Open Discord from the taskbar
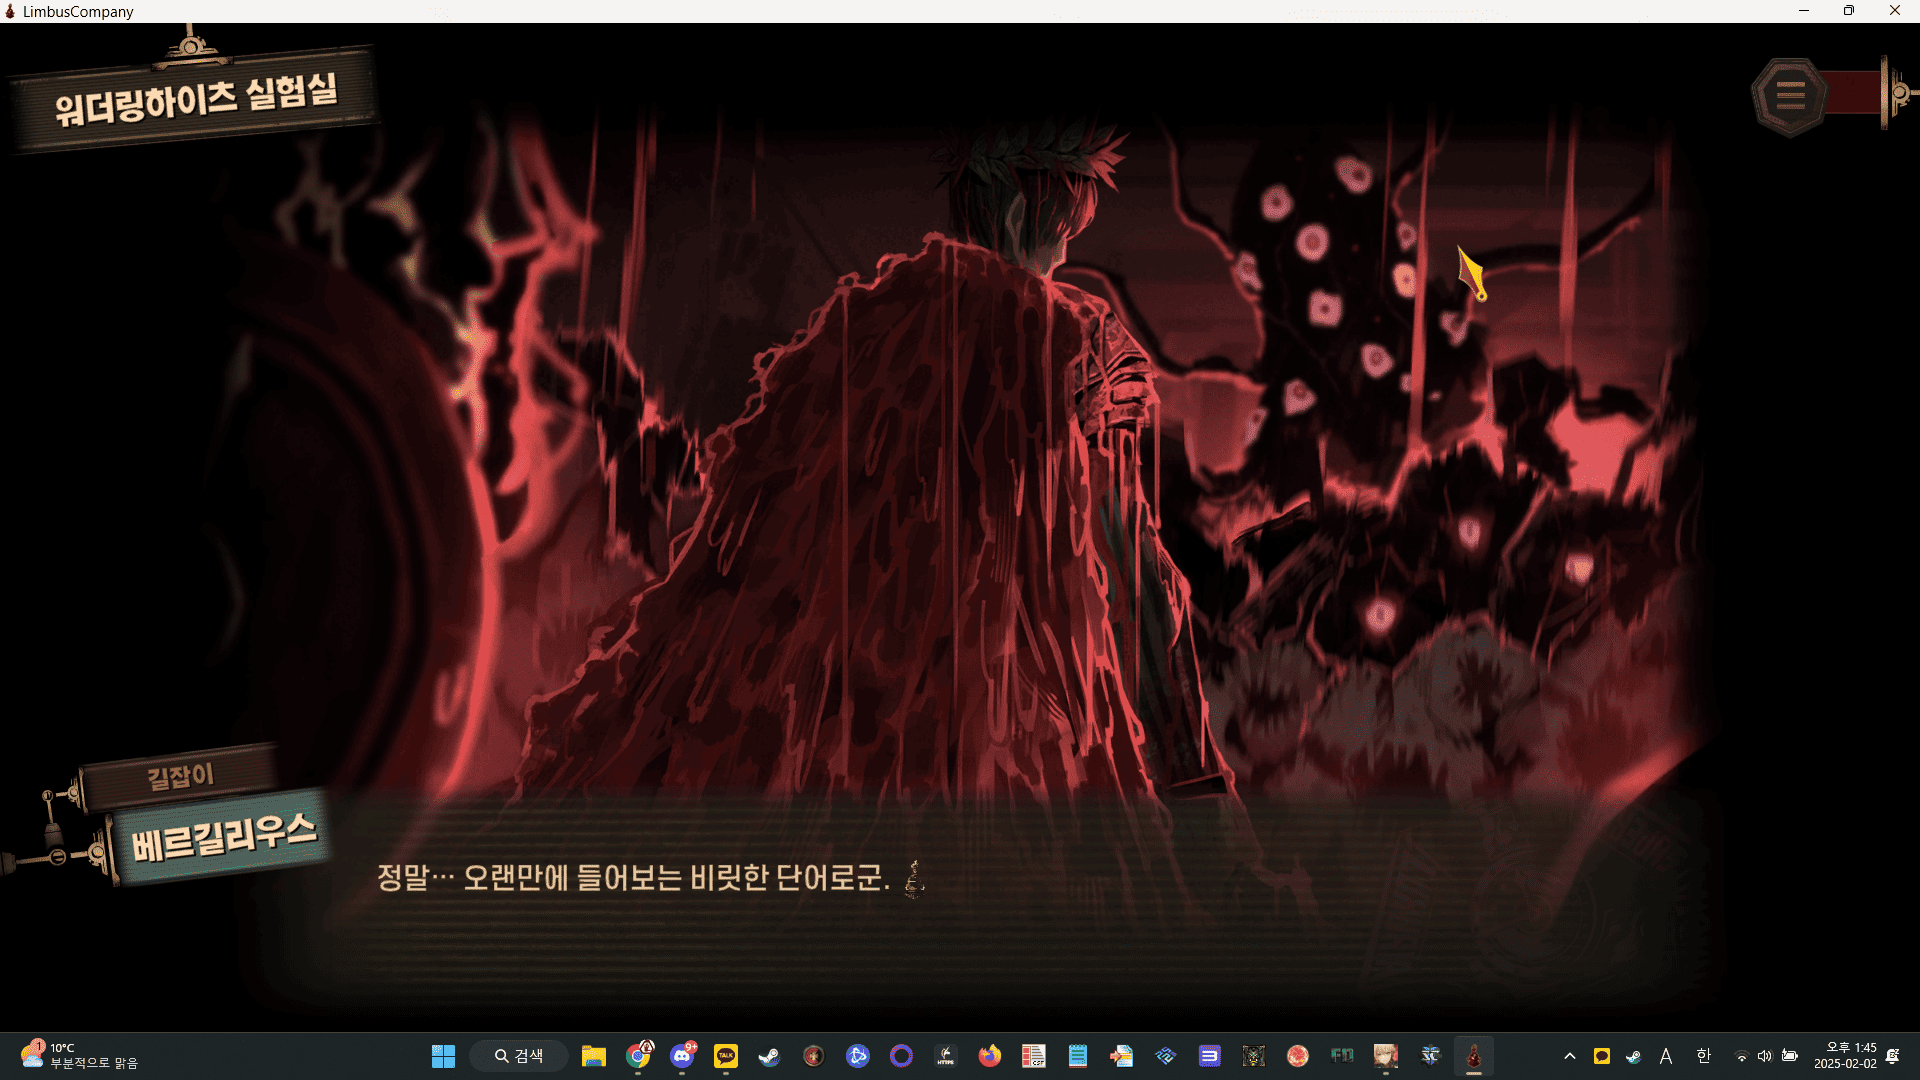This screenshot has height=1080, width=1920. tap(683, 1056)
